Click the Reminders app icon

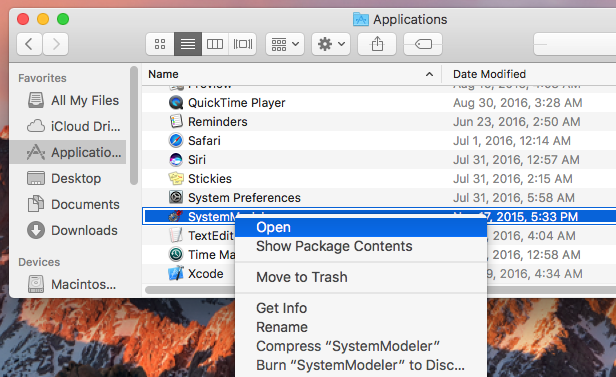coord(176,121)
